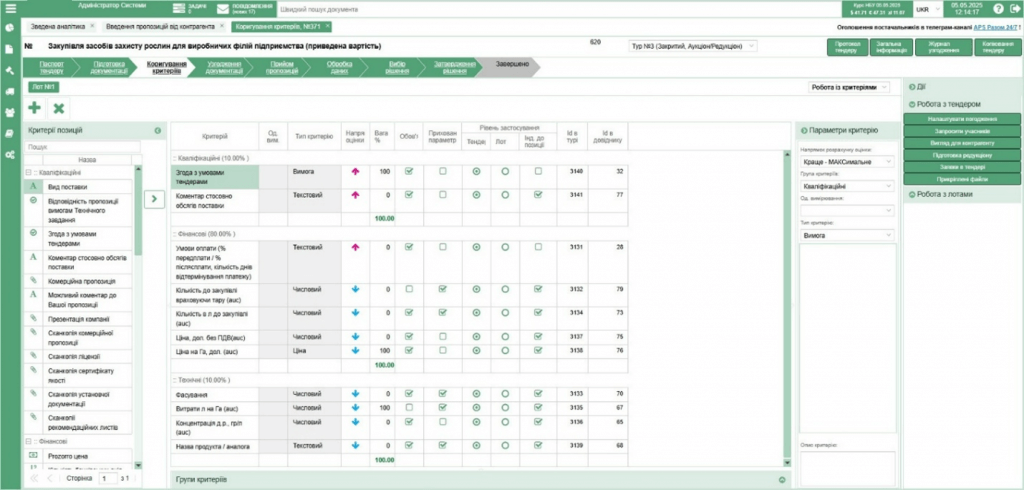Image resolution: width=1024 pixels, height=490 pixels.
Task: Go to the Прийом пропозицій stage
Action: [282, 67]
